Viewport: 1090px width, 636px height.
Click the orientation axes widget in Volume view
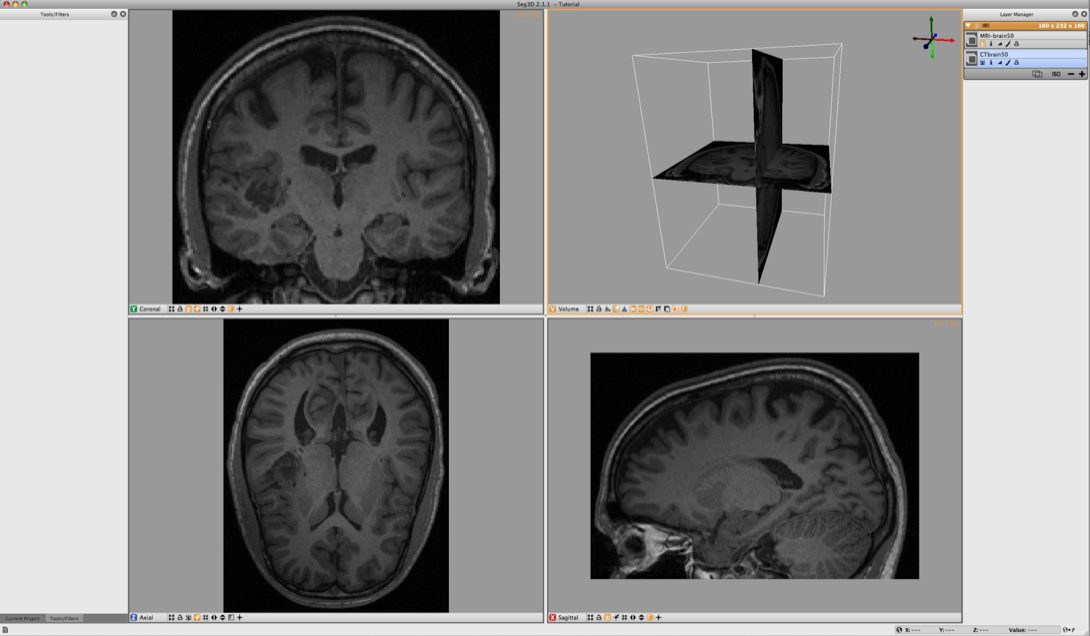[932, 38]
